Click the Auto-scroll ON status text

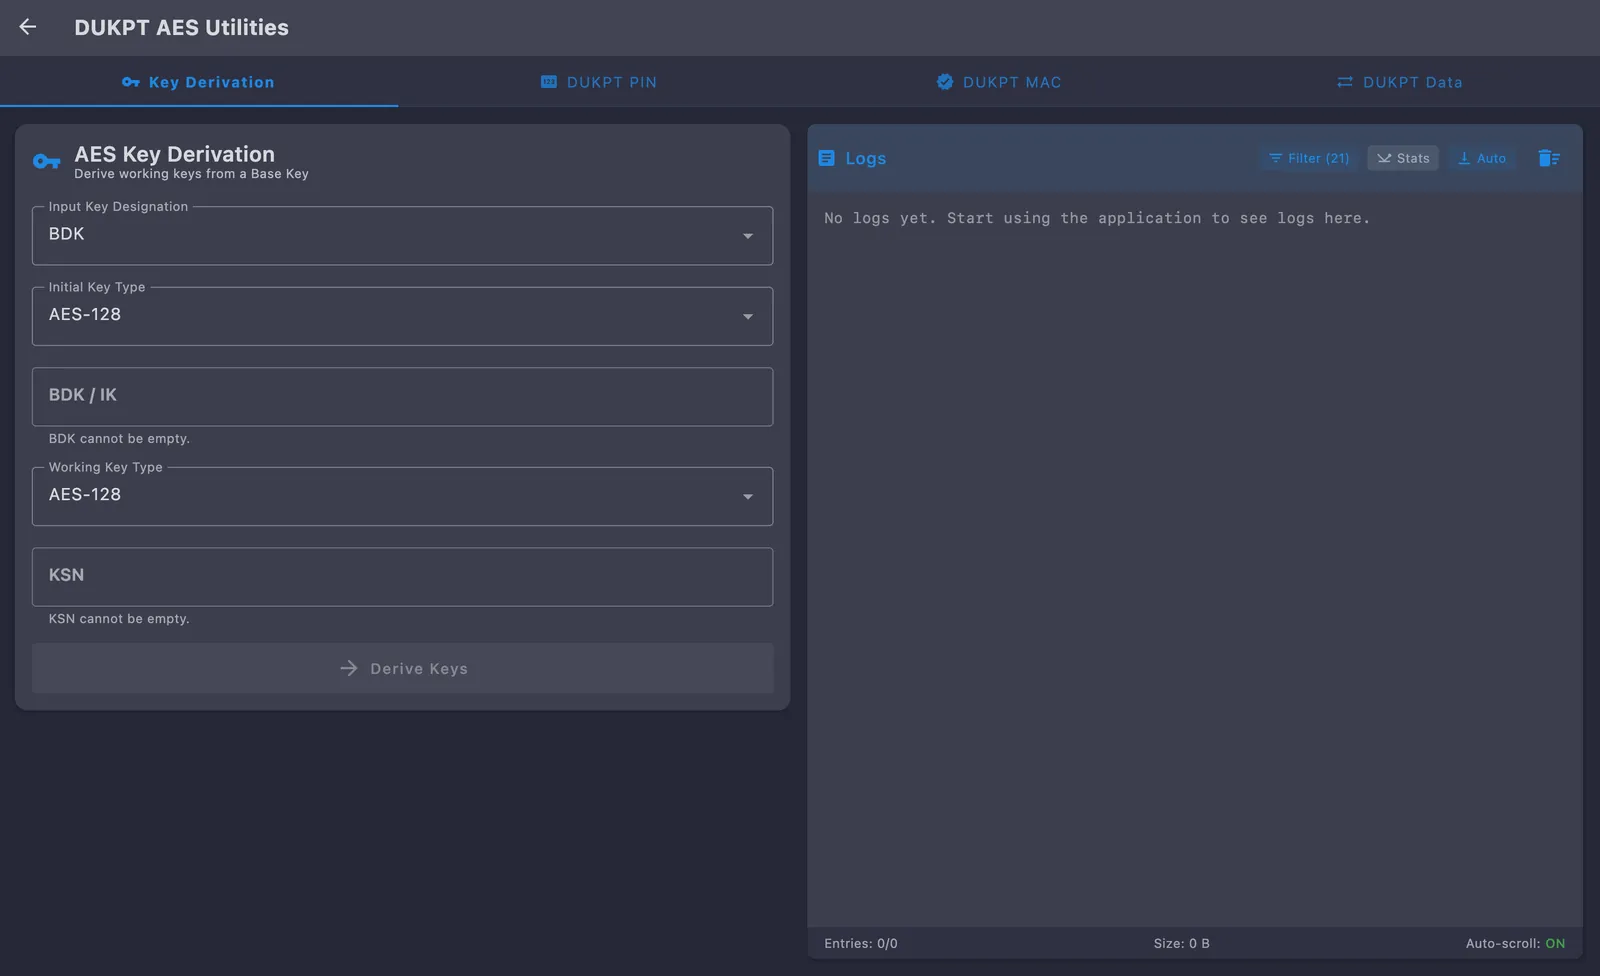pos(1515,943)
